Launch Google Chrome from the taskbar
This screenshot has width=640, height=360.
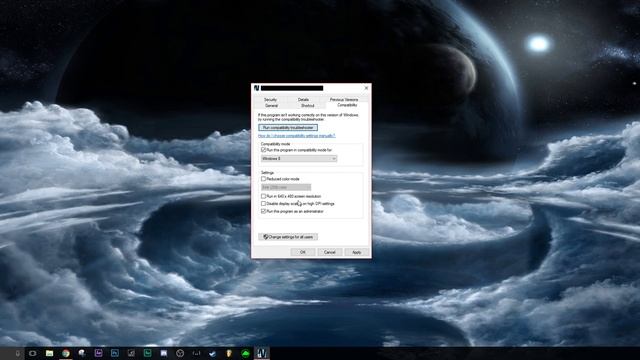click(x=66, y=353)
